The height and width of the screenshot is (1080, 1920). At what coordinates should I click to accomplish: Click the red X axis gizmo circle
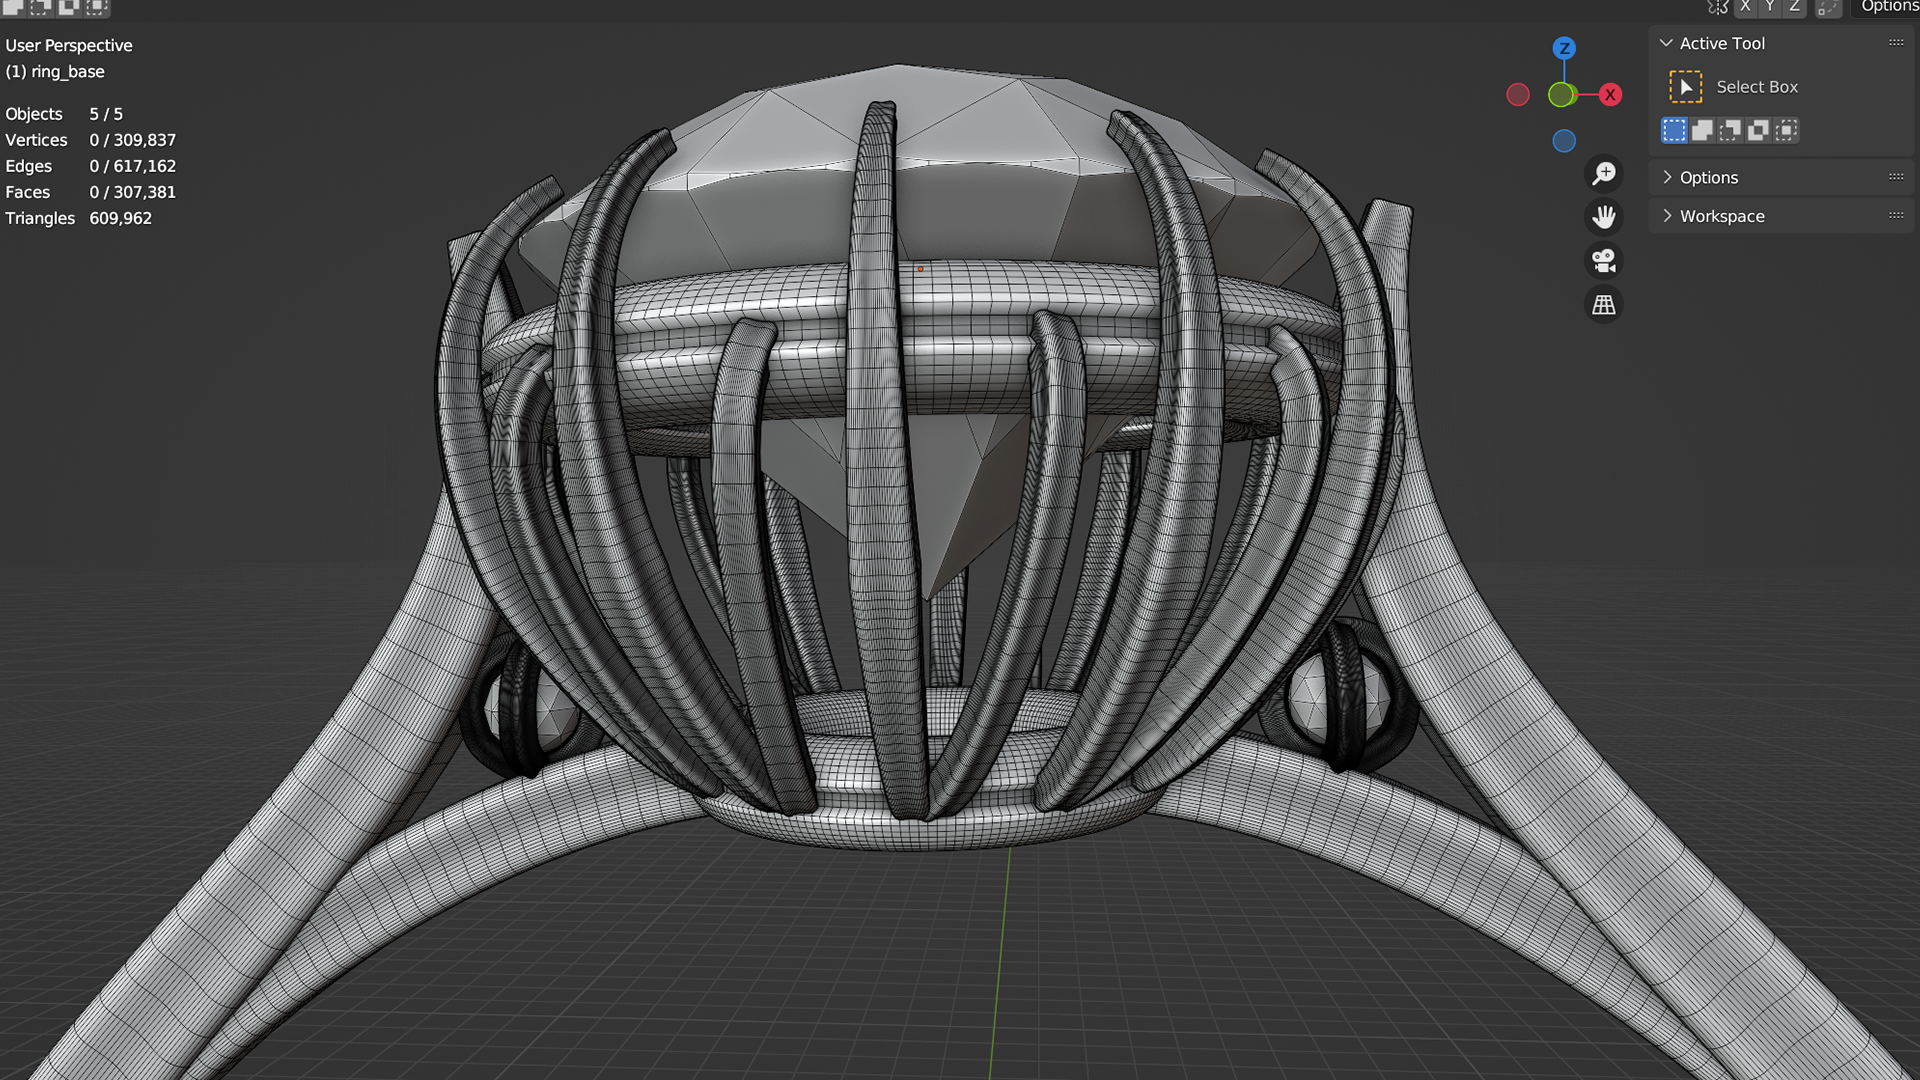coord(1610,95)
